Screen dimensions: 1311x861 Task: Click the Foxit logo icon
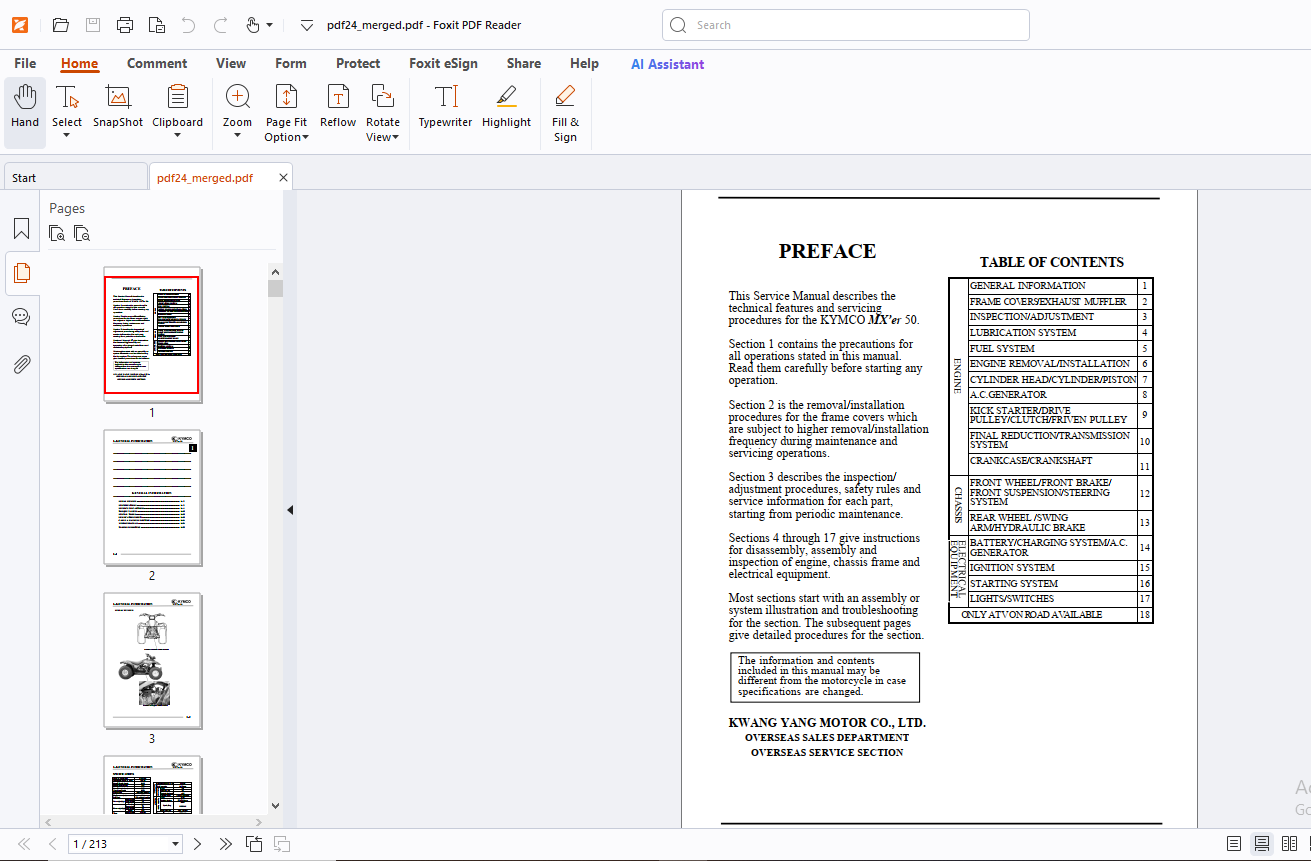pyautogui.click(x=19, y=25)
